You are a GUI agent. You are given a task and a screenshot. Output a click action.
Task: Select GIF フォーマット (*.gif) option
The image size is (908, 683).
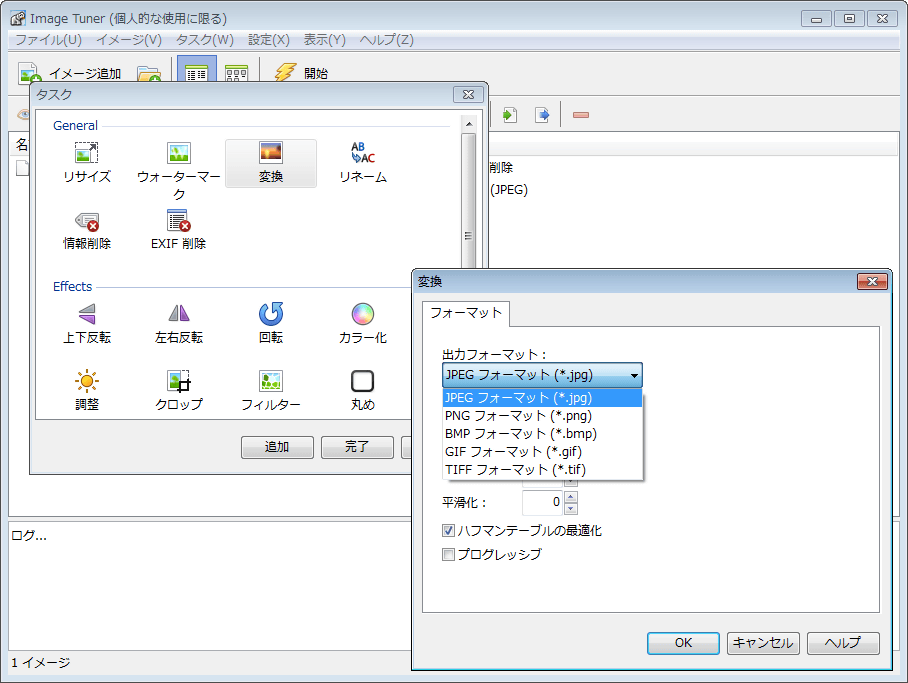coord(542,452)
